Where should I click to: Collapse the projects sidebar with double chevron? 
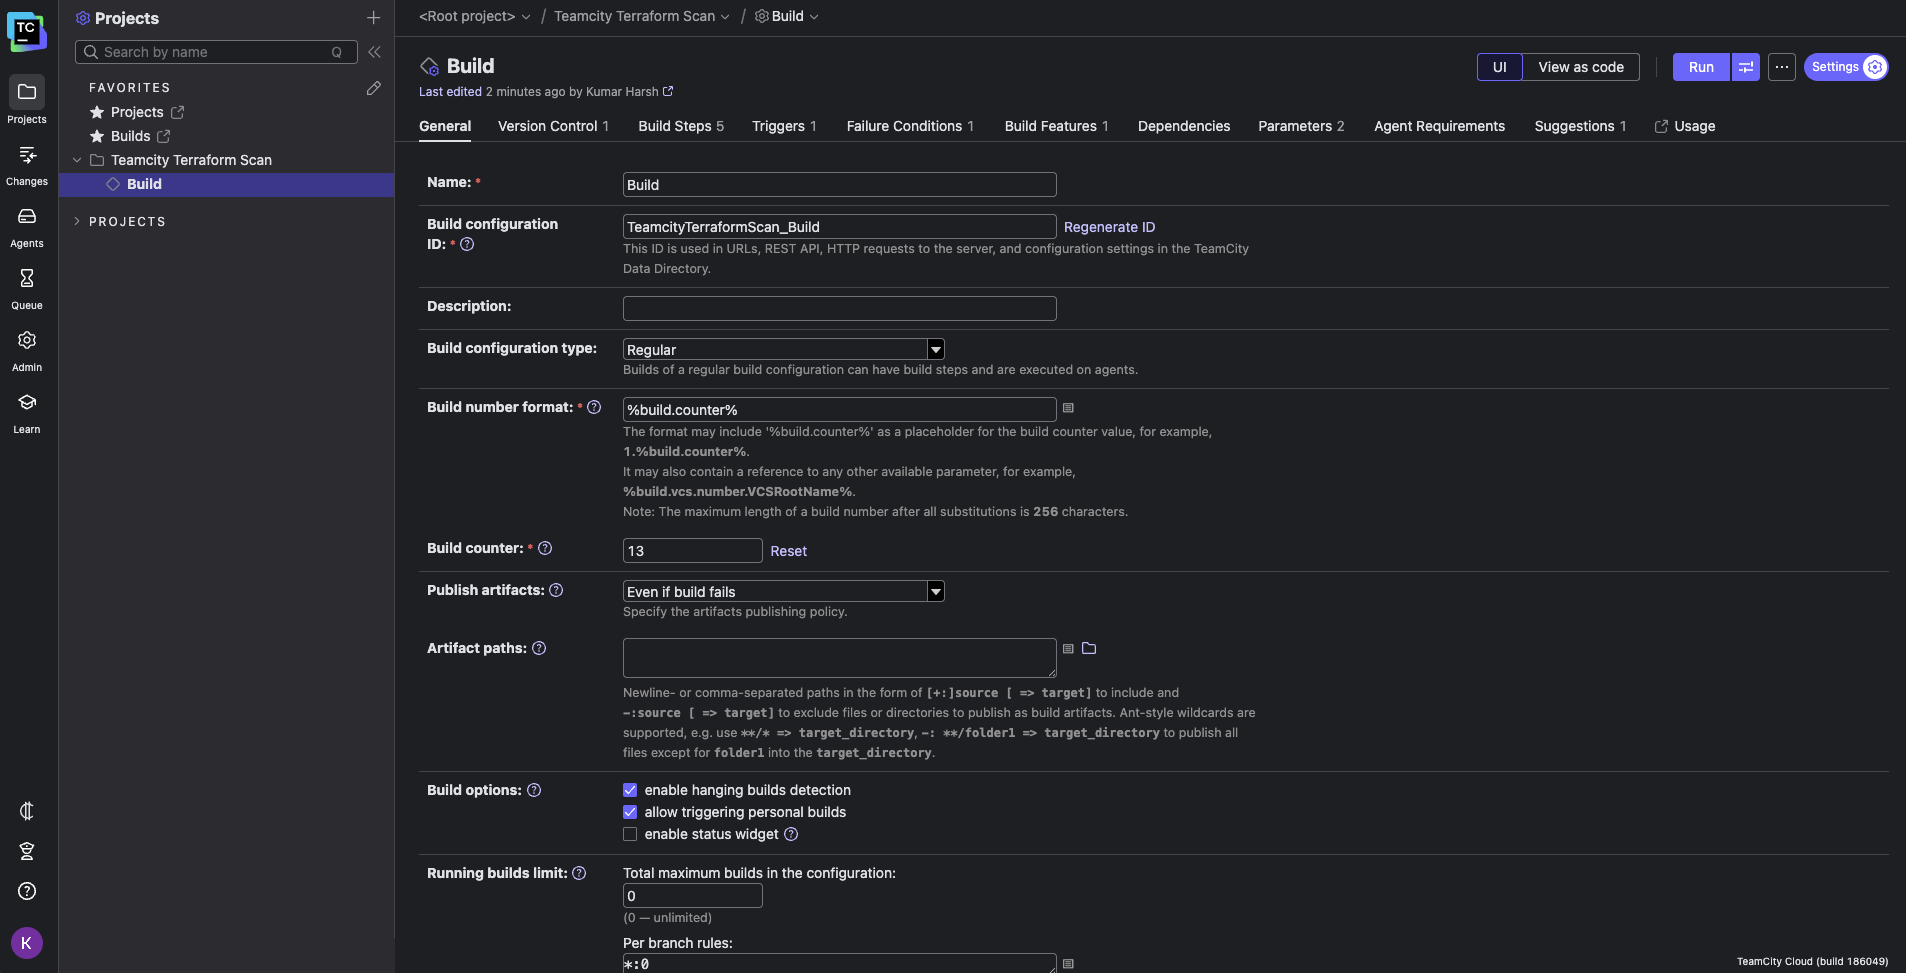coord(374,52)
